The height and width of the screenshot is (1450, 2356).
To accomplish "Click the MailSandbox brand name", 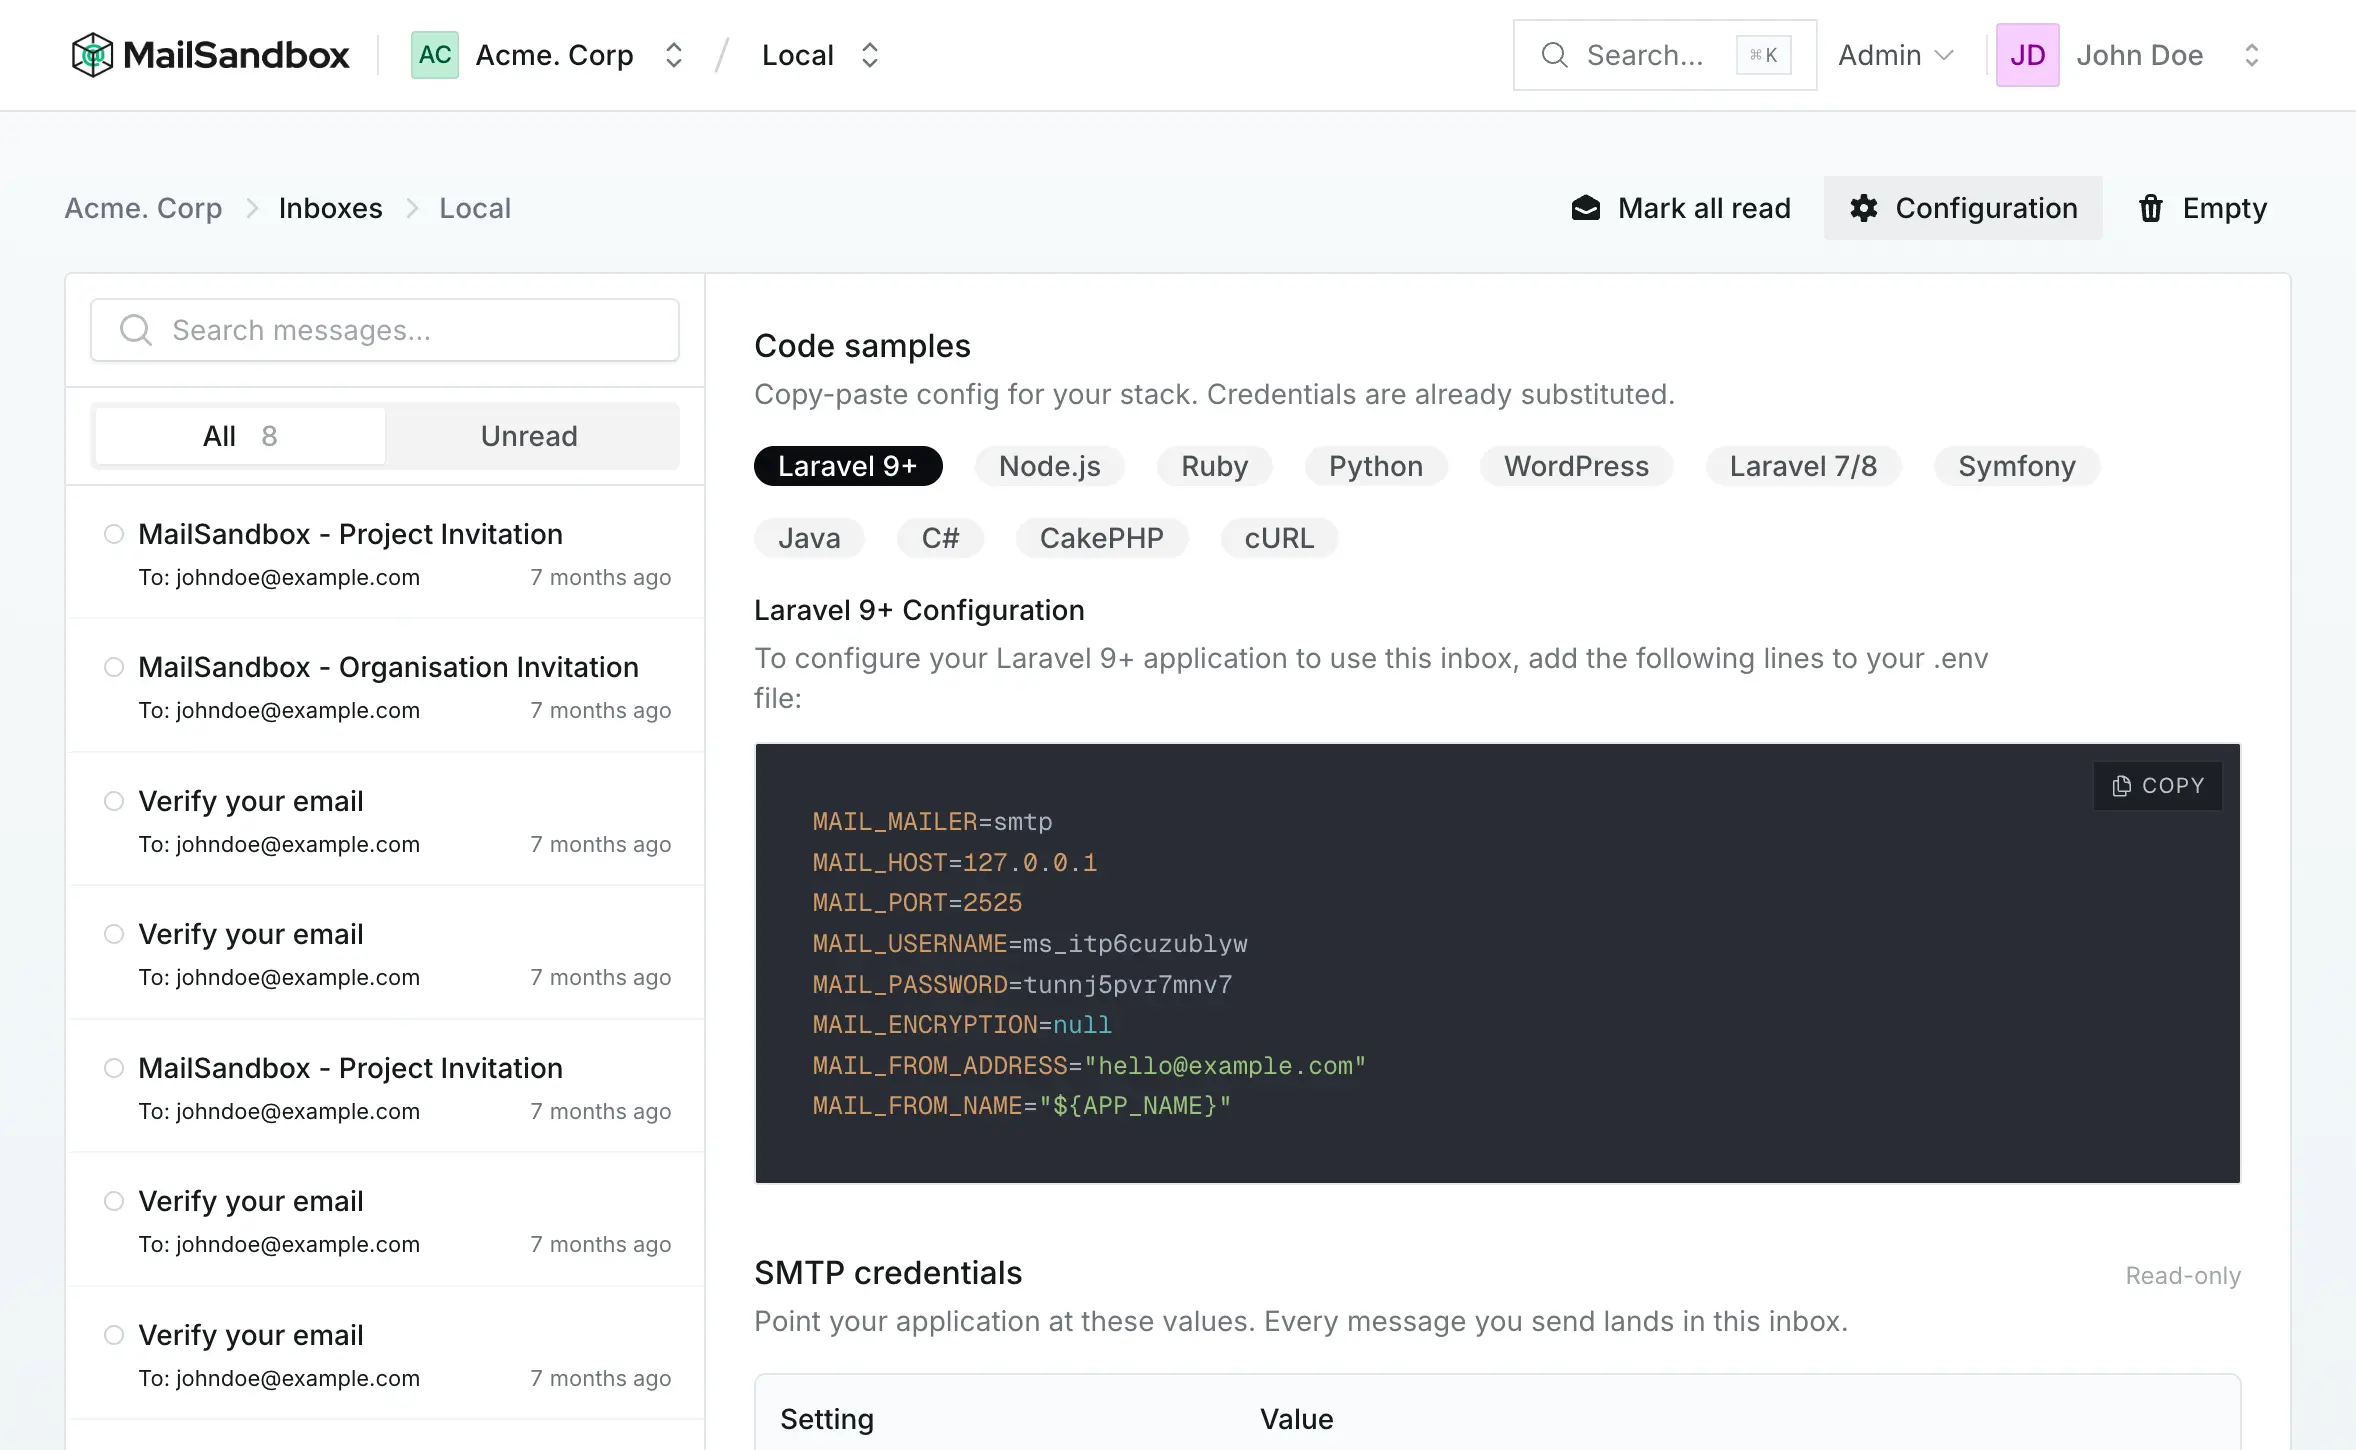I will [236, 55].
